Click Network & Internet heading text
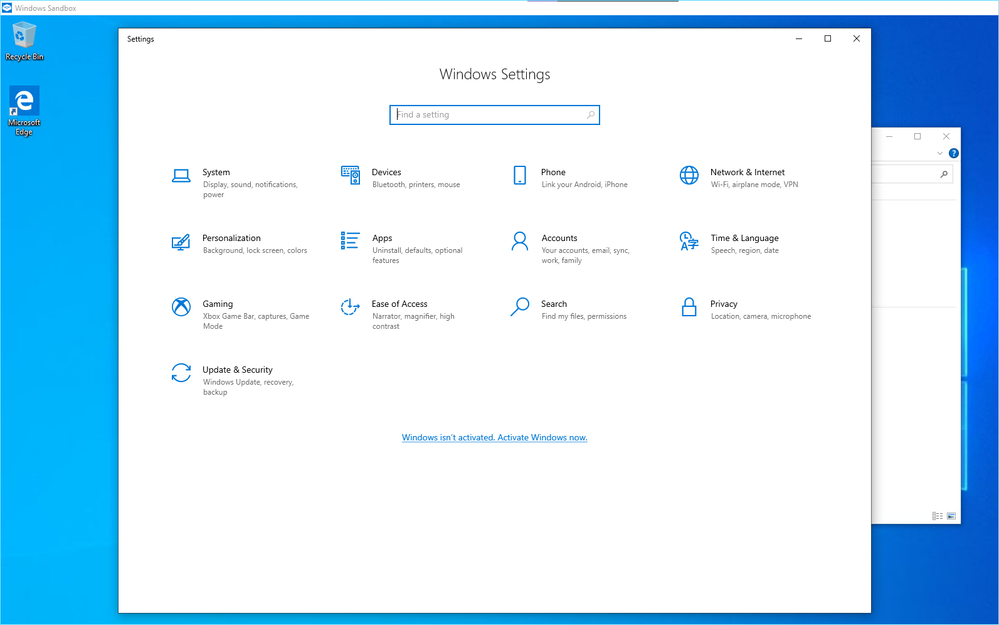This screenshot has height=625, width=999. (747, 172)
